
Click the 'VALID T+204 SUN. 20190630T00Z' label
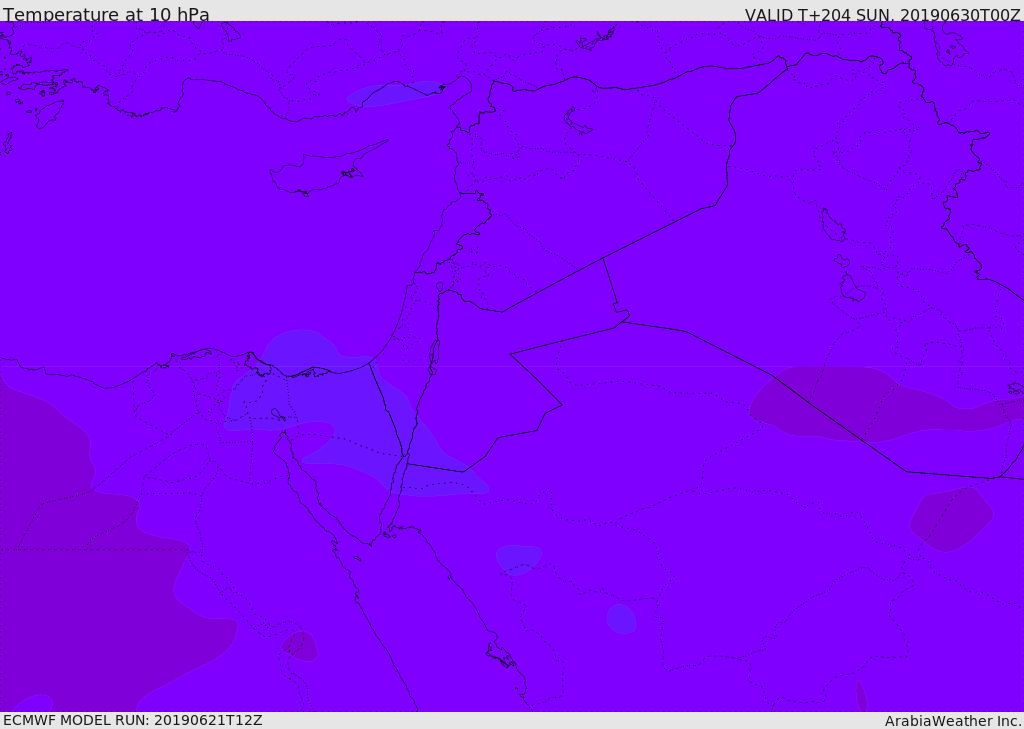pos(882,14)
